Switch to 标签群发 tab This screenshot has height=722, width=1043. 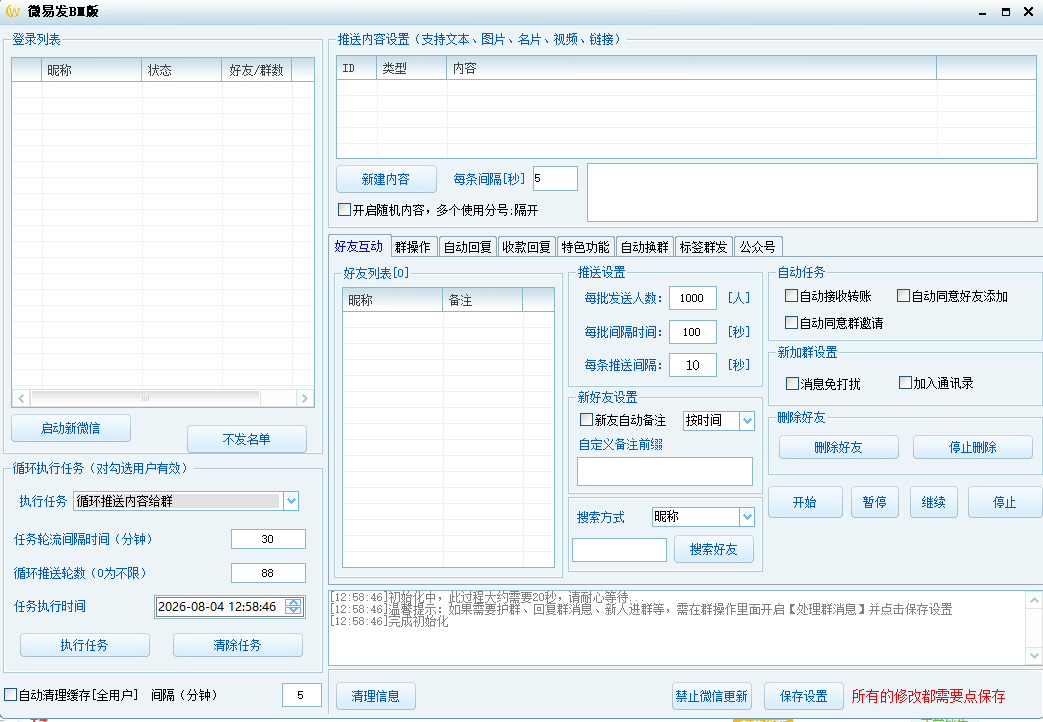[704, 247]
